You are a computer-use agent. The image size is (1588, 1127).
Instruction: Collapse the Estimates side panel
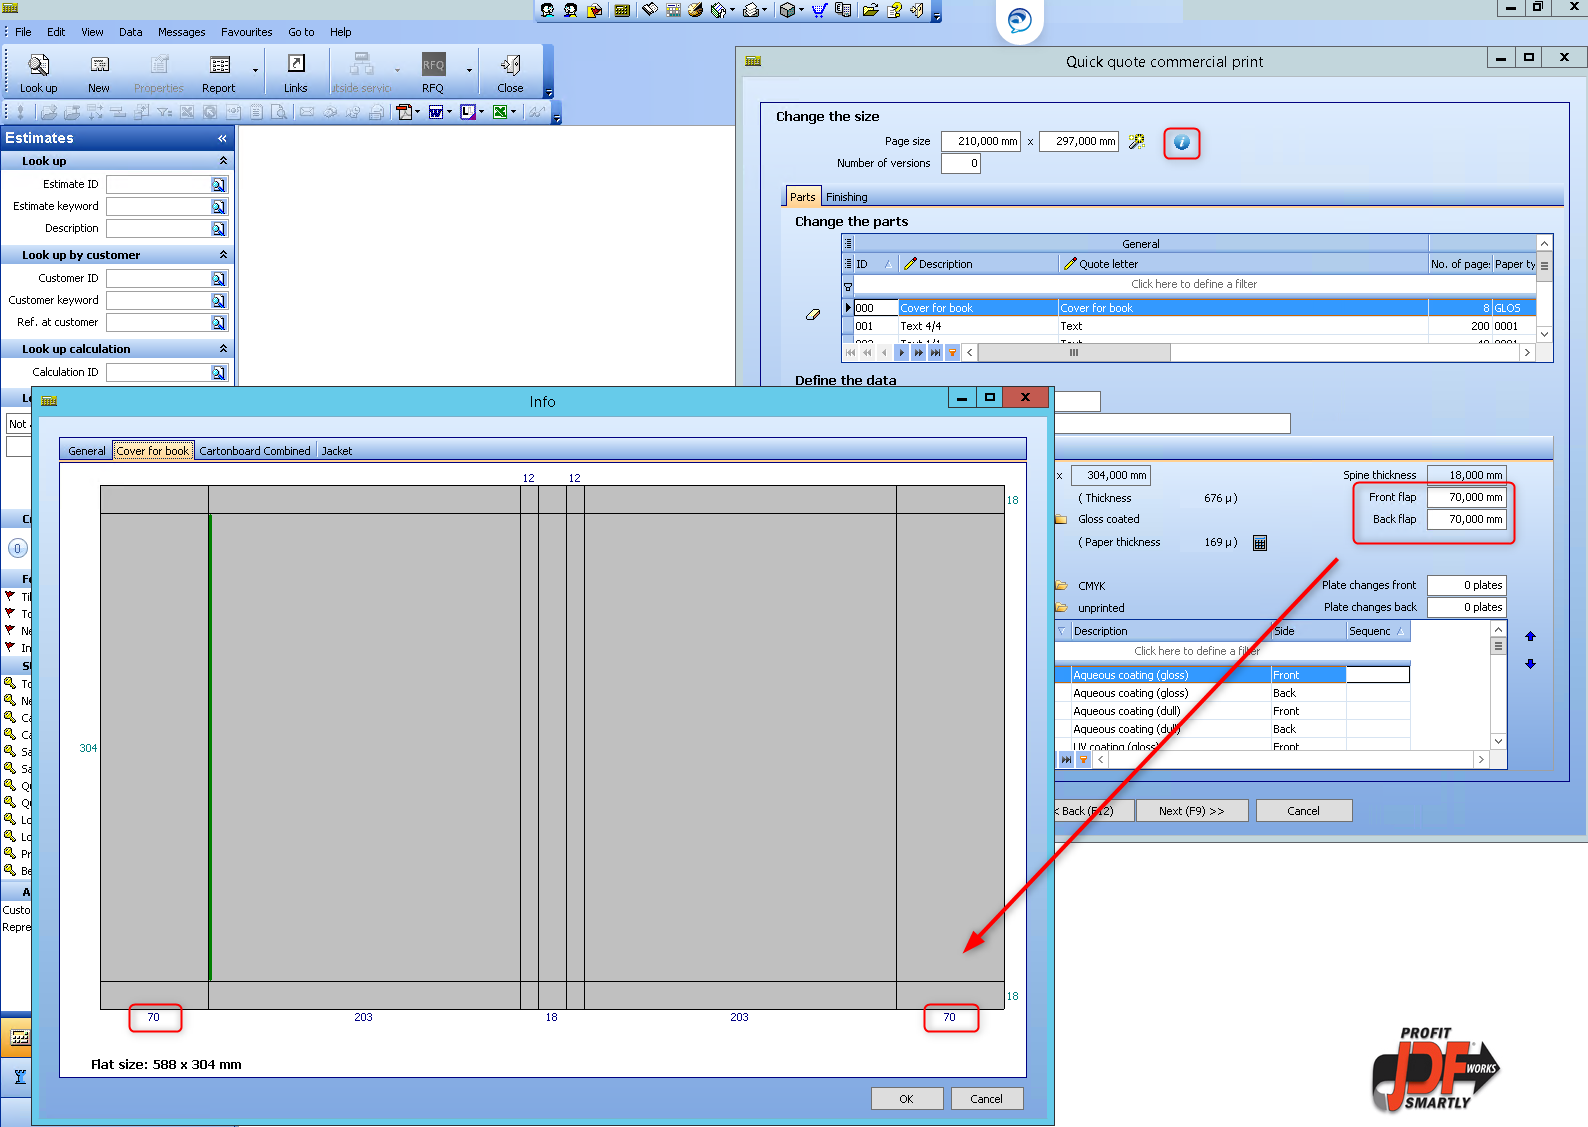click(x=222, y=138)
